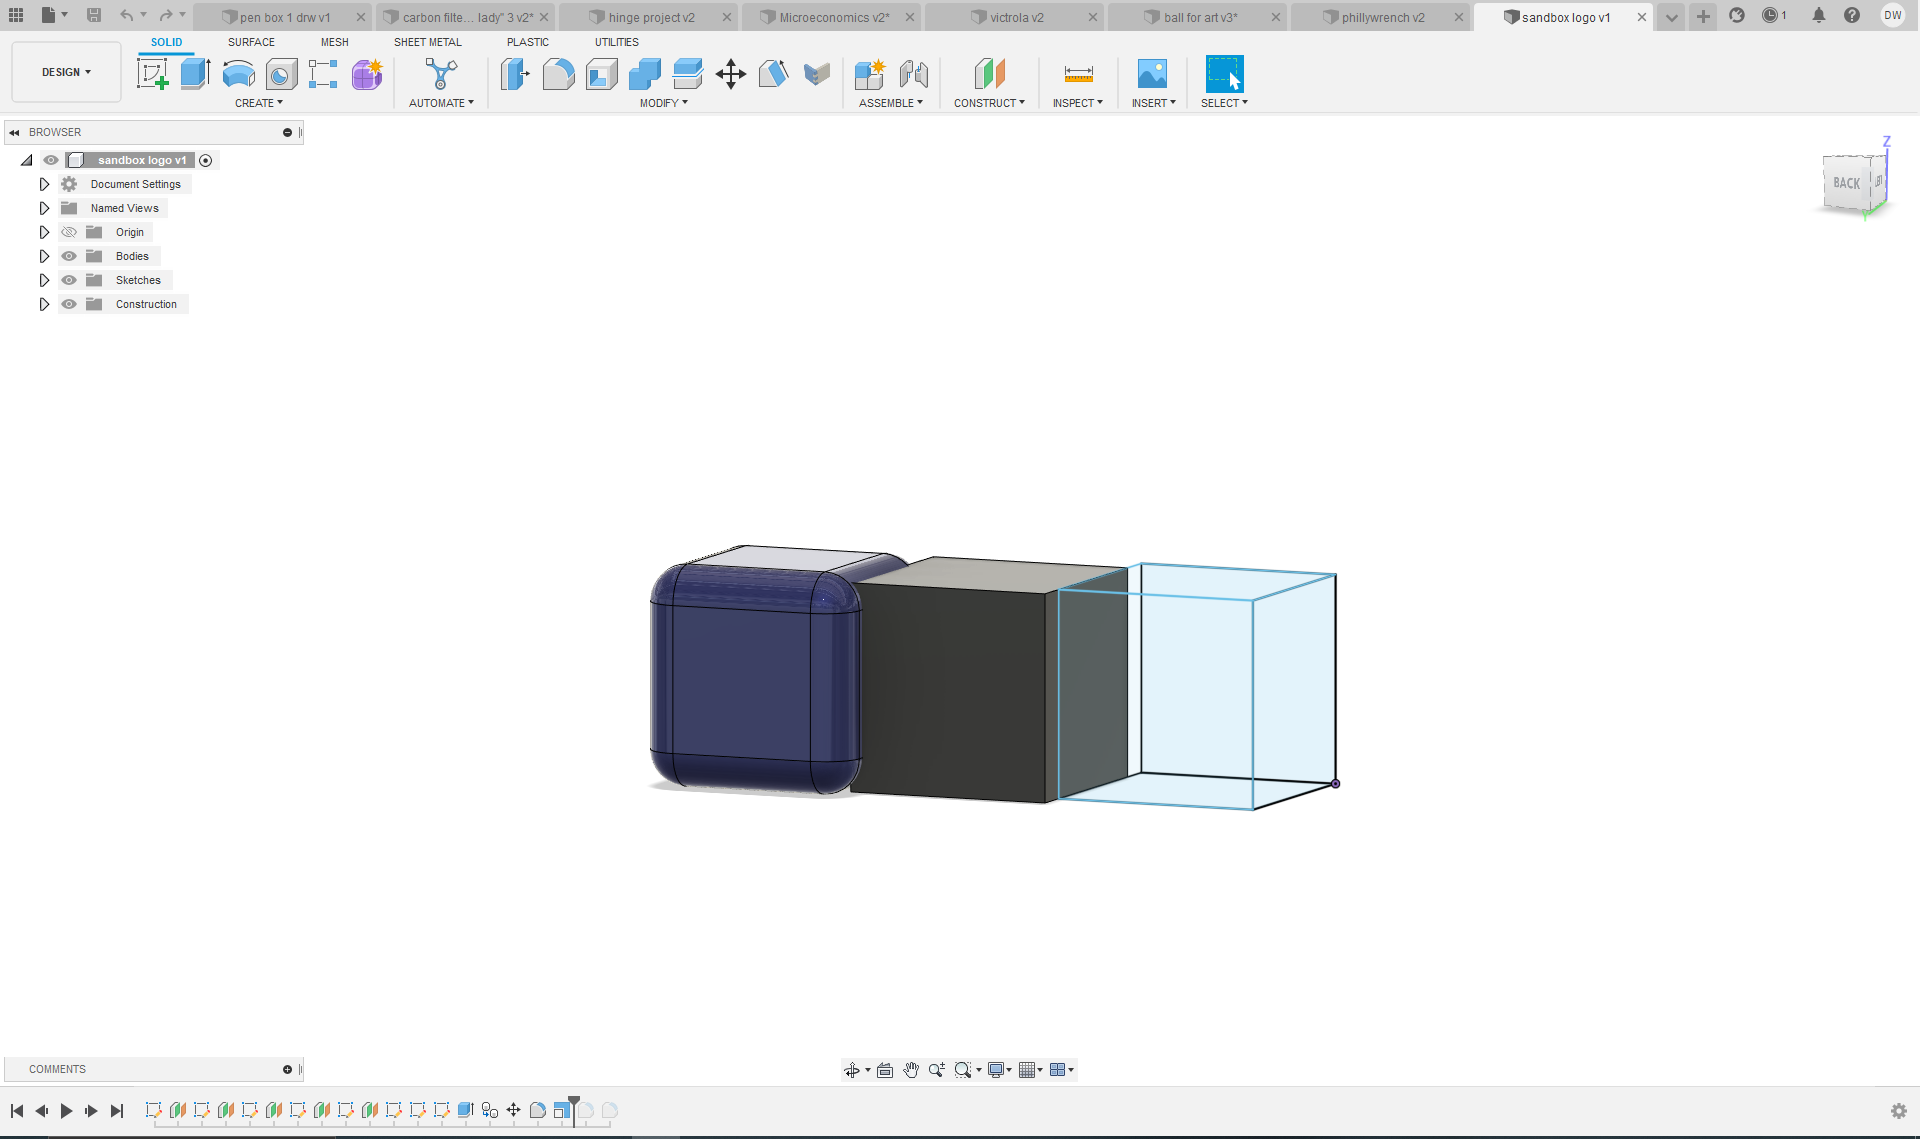Select the Fillet tool icon
Image resolution: width=1920 pixels, height=1139 pixels.
point(557,75)
